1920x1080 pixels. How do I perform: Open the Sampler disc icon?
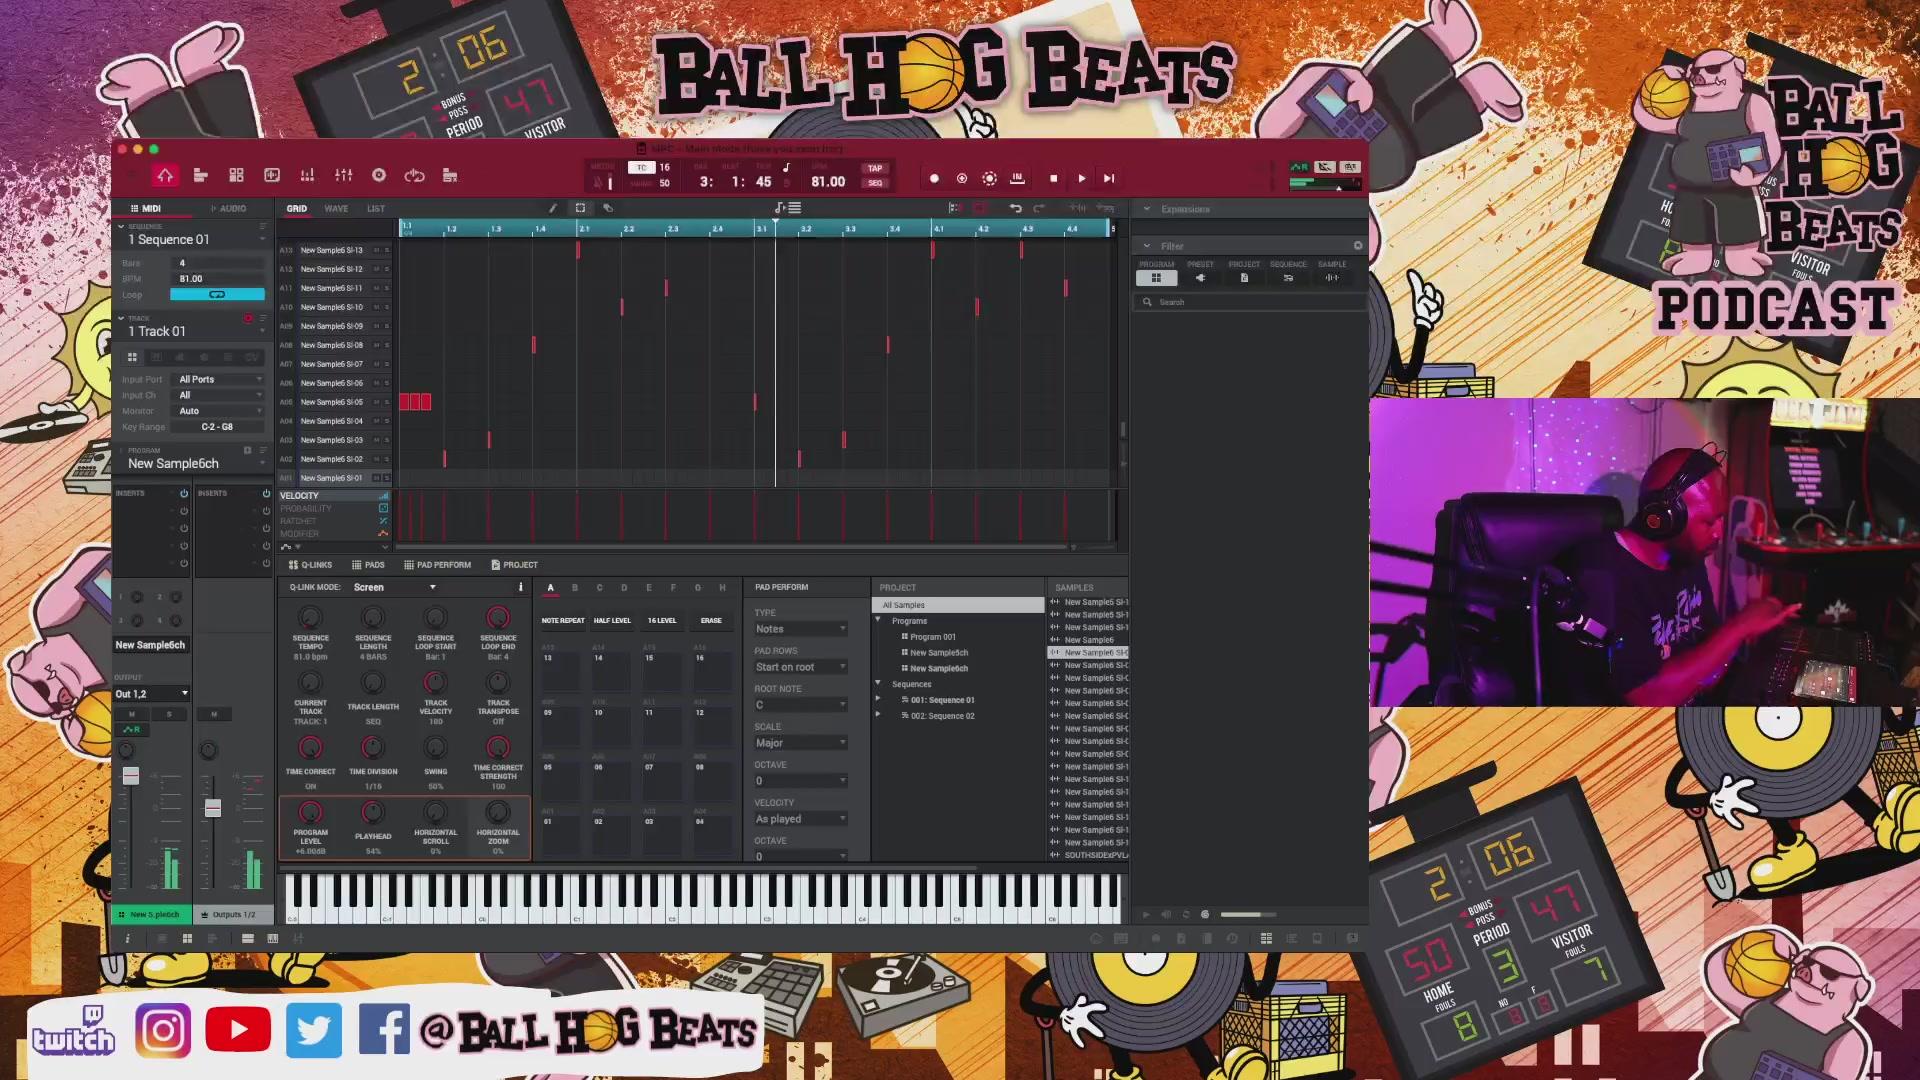pos(379,176)
